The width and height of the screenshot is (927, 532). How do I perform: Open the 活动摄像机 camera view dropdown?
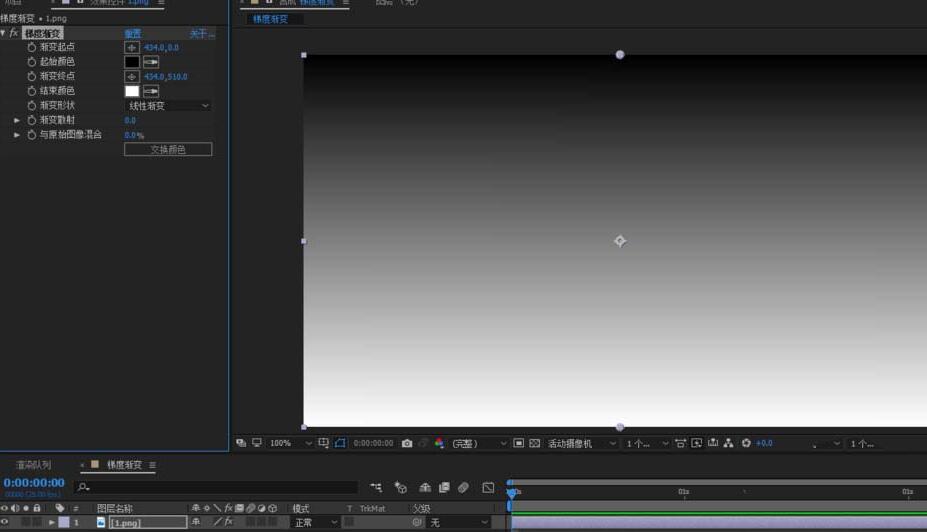[x=582, y=443]
